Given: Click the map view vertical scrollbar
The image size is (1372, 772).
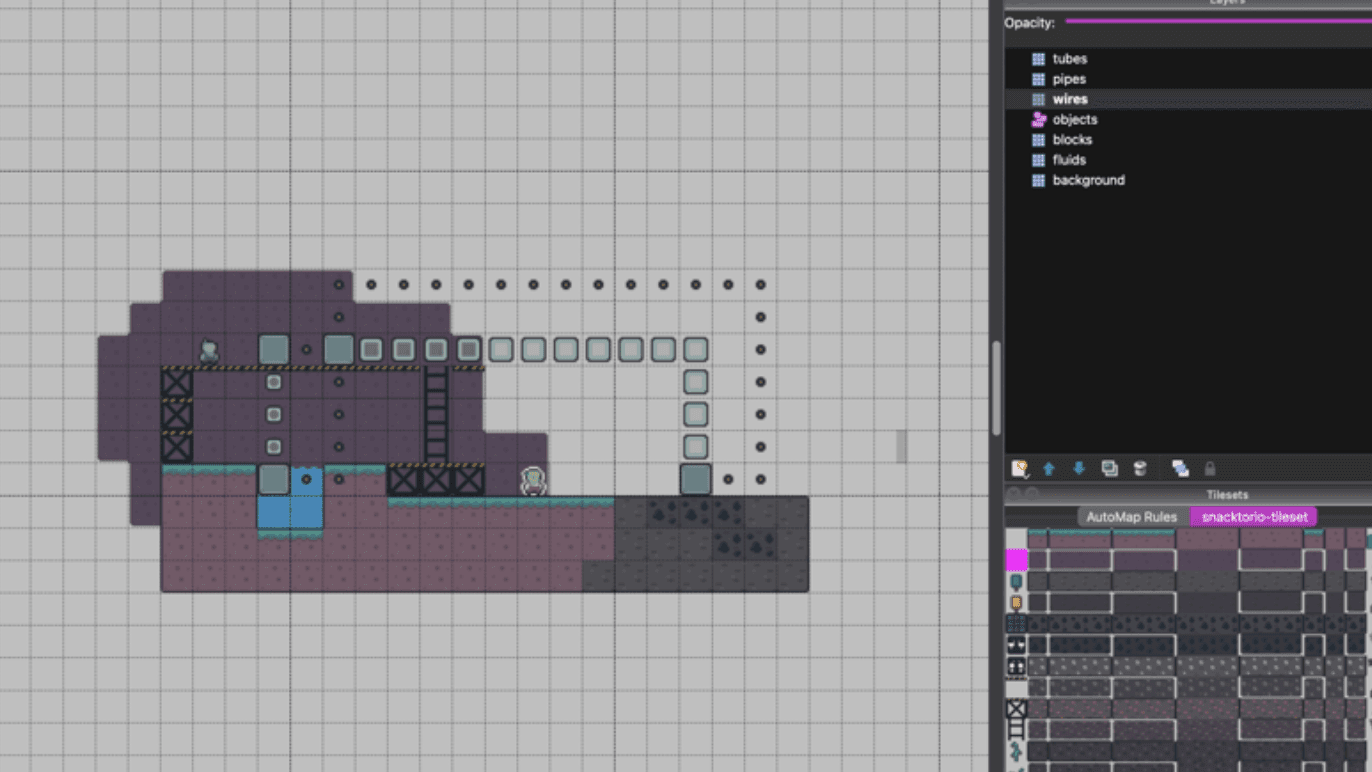Looking at the screenshot, I should [x=996, y=388].
